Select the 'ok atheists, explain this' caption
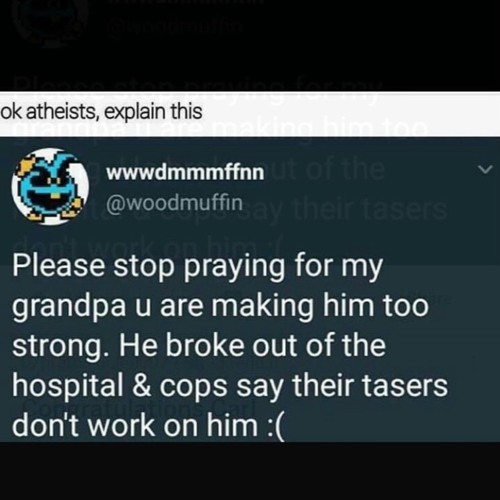500x500 pixels. pyautogui.click(x=101, y=111)
